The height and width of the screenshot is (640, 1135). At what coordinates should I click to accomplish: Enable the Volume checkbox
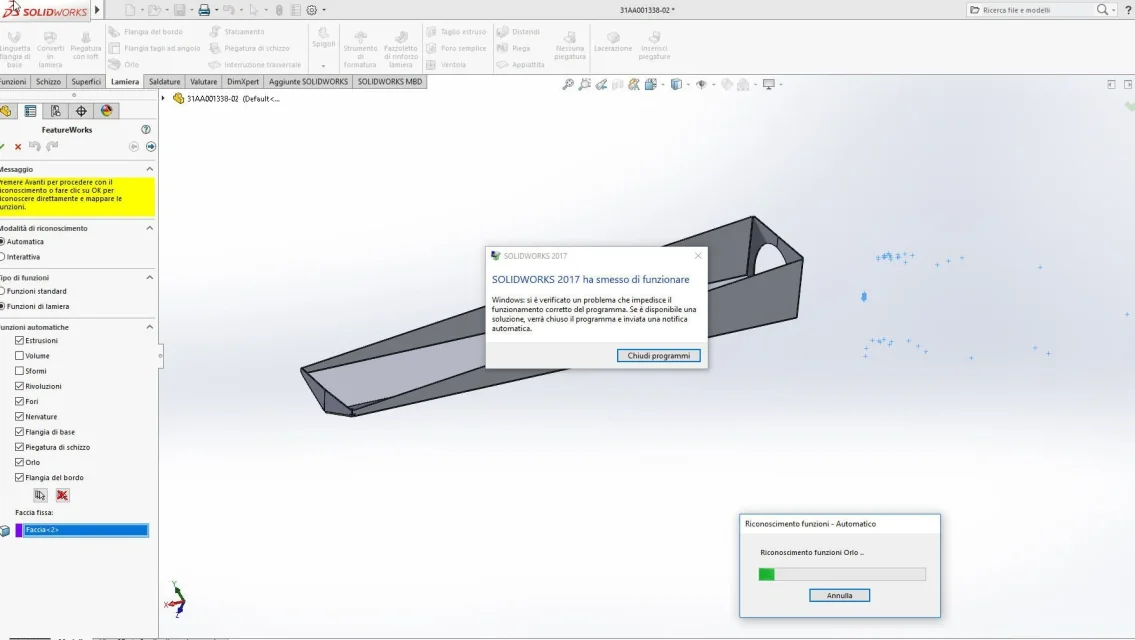pyautogui.click(x=20, y=355)
